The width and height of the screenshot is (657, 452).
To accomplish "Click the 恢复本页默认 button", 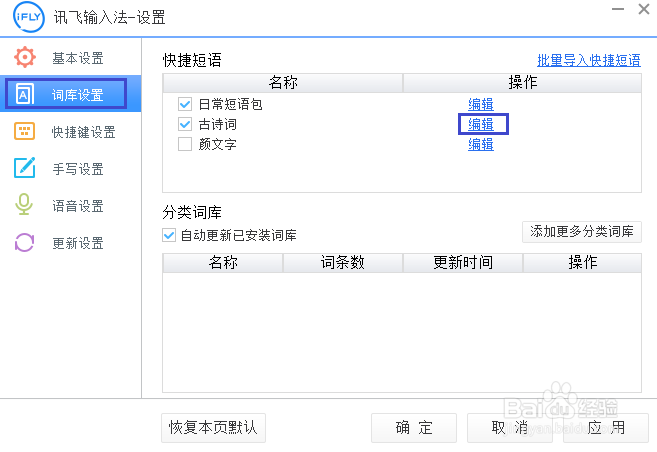I will tap(213, 428).
